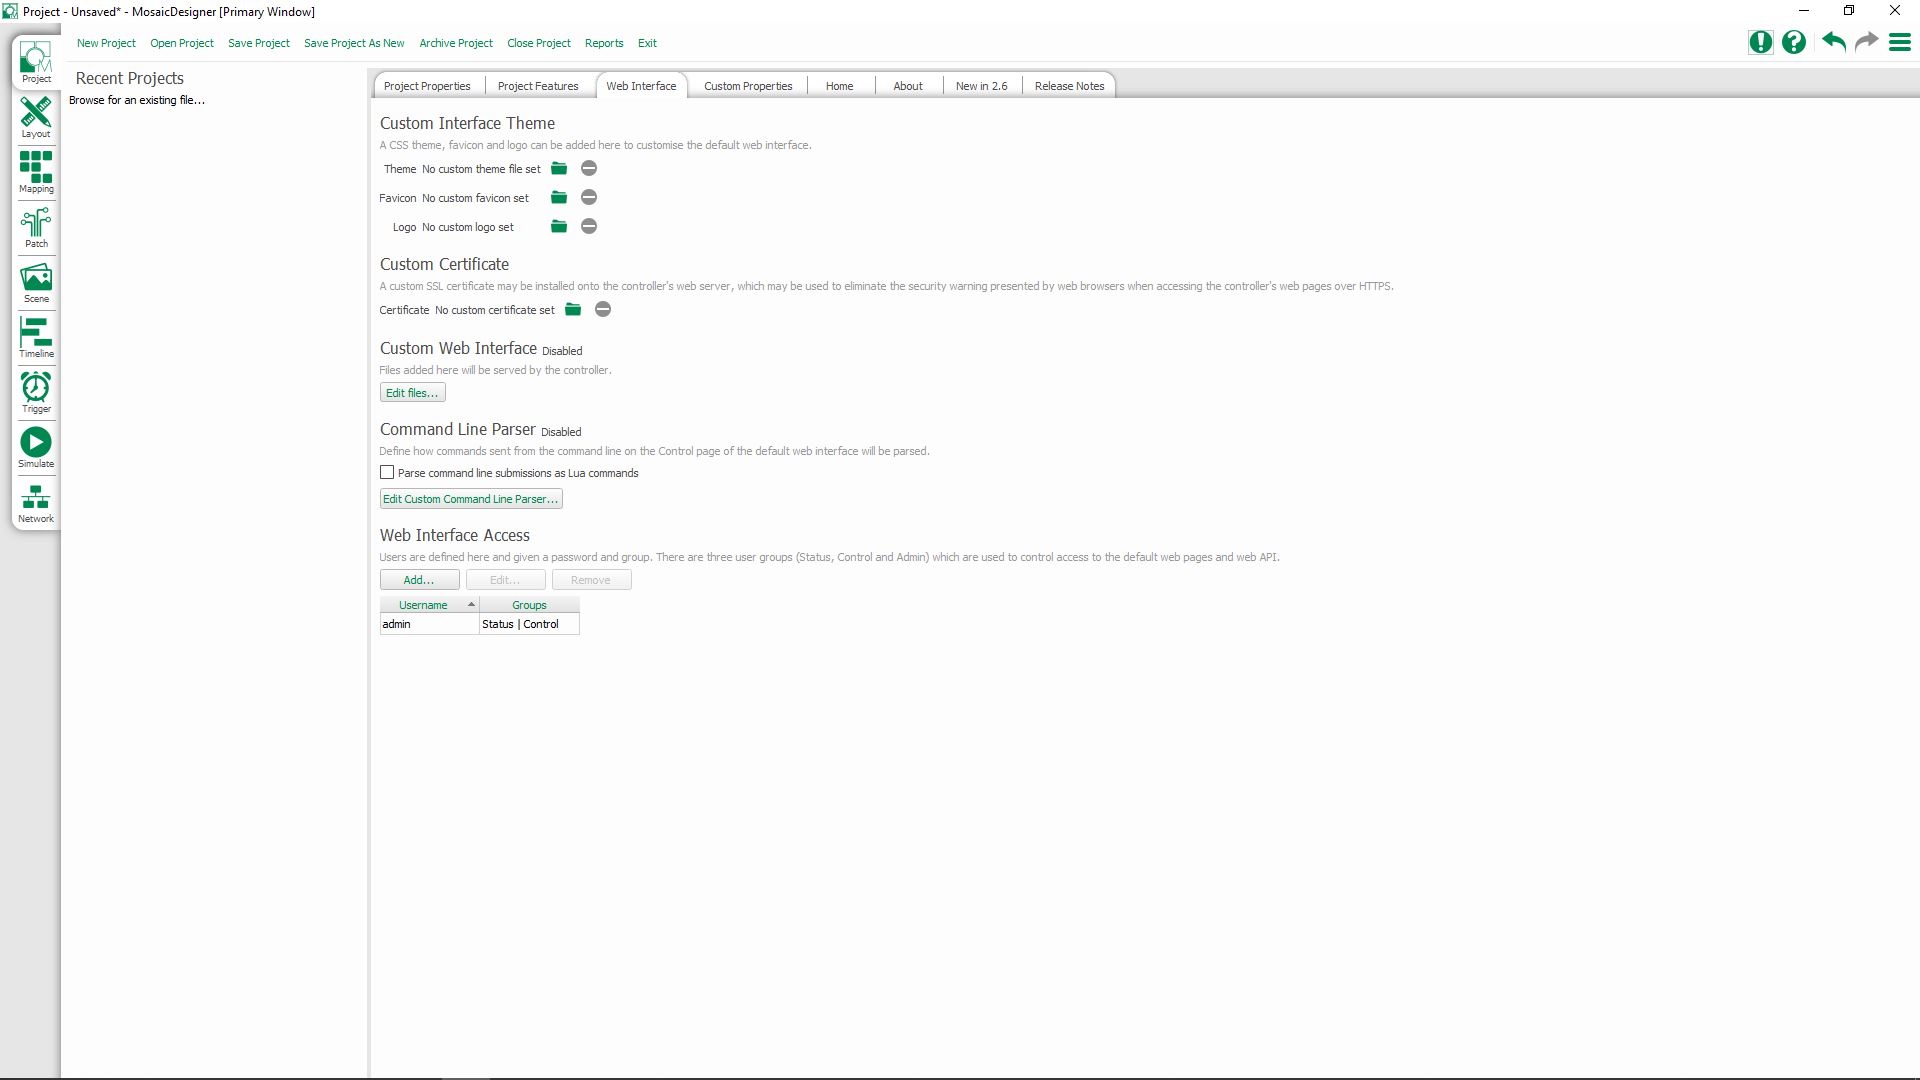This screenshot has width=1920, height=1080.
Task: Select the Scene view icon
Action: coord(35,281)
